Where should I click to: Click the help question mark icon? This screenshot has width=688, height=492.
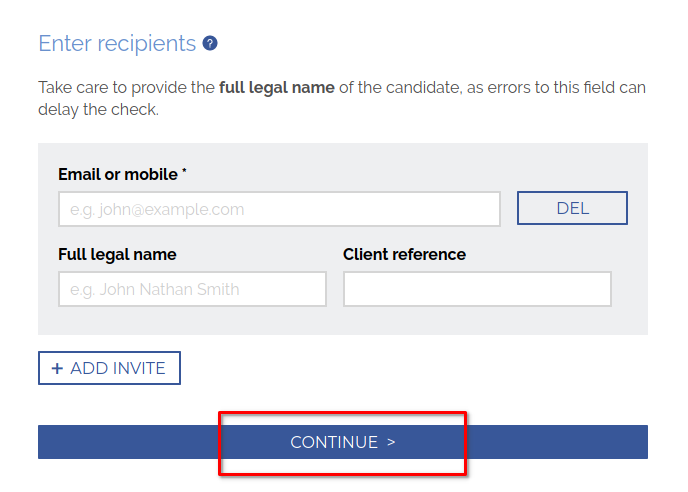click(210, 44)
